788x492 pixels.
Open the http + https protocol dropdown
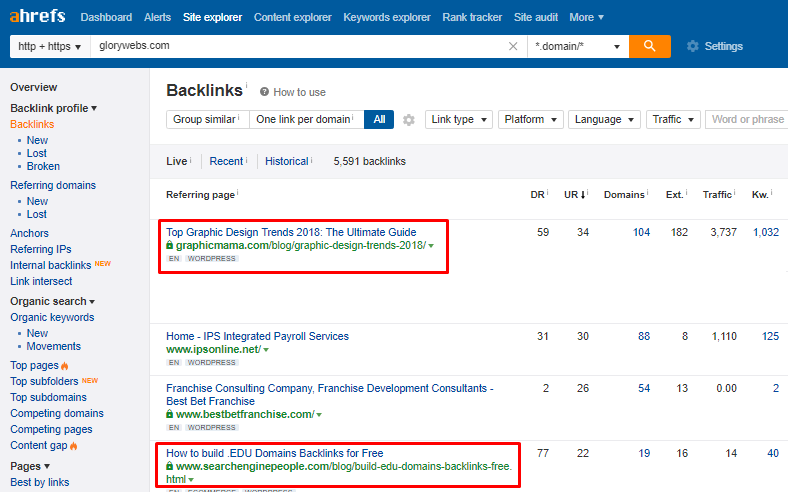pyautogui.click(x=49, y=47)
